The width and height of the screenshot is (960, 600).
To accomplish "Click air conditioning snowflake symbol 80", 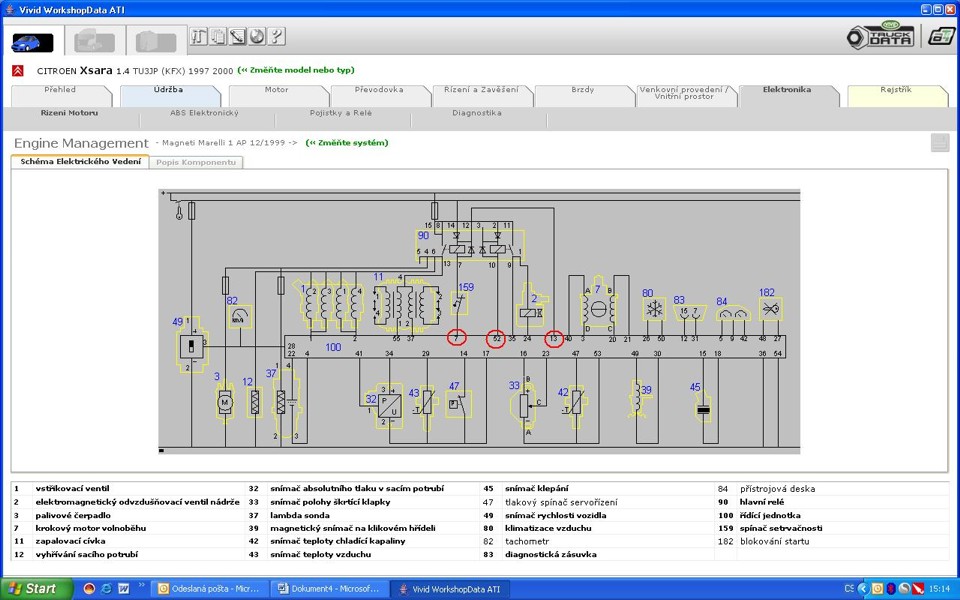I will (654, 309).
